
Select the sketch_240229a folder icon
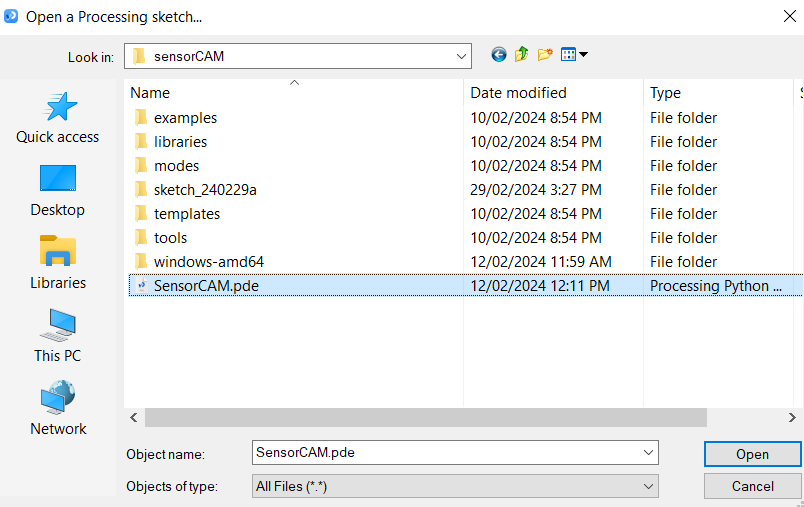point(140,190)
